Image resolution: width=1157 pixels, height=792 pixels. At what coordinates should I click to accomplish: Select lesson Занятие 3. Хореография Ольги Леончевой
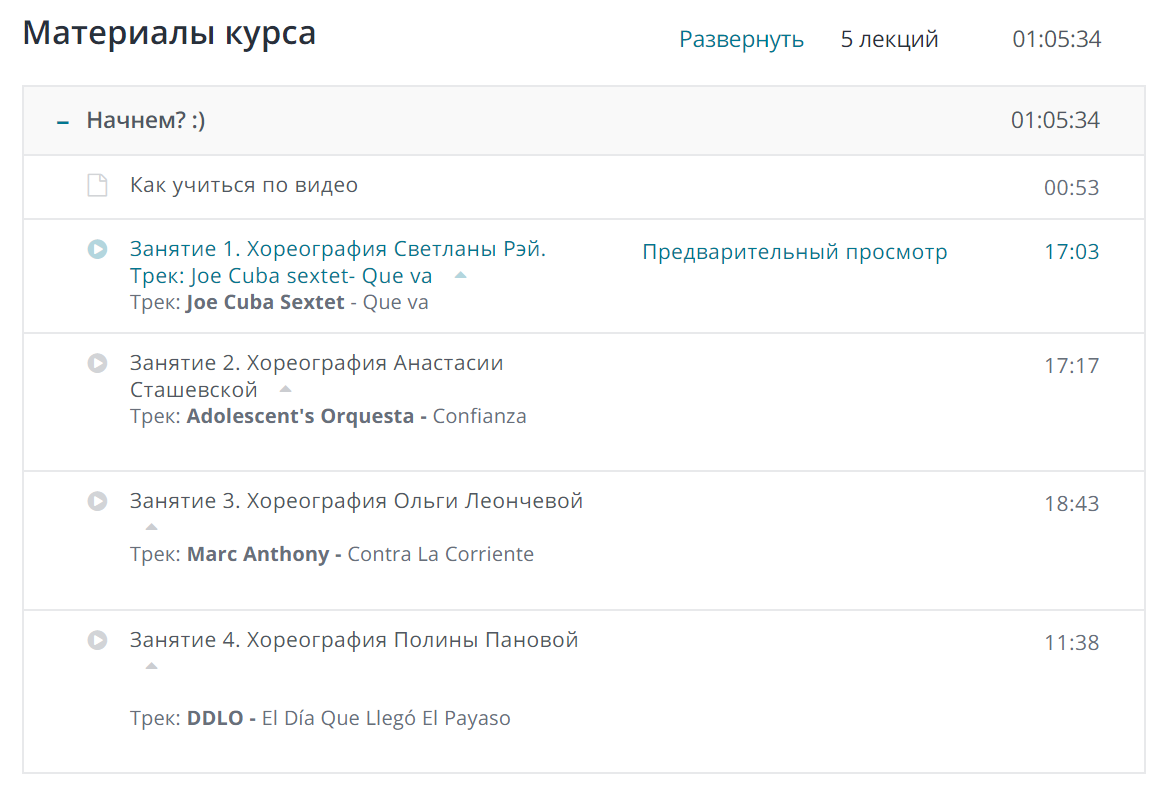coord(355,500)
